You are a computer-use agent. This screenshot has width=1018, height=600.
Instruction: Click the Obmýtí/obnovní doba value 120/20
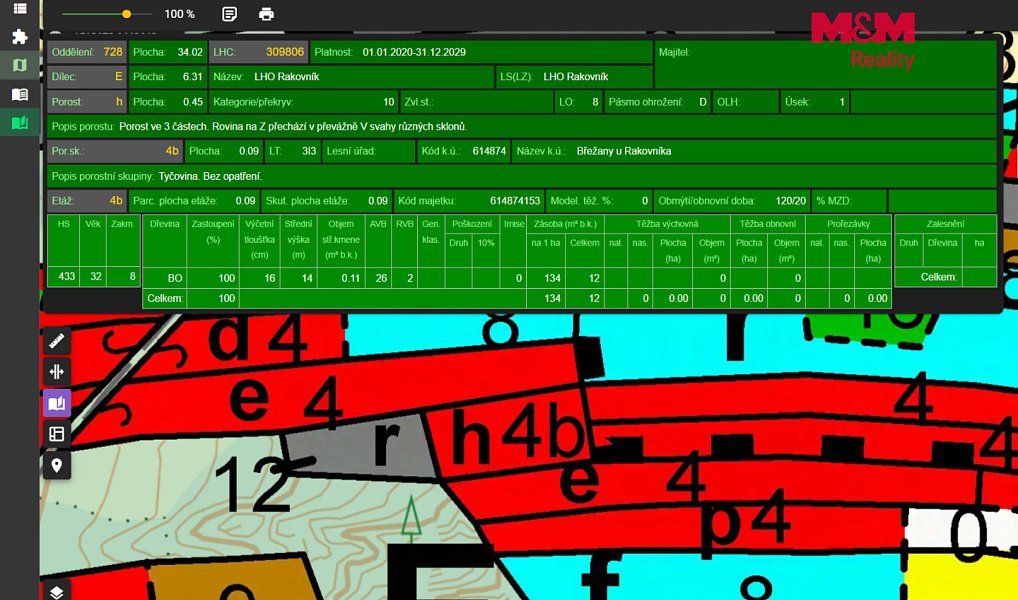point(791,201)
